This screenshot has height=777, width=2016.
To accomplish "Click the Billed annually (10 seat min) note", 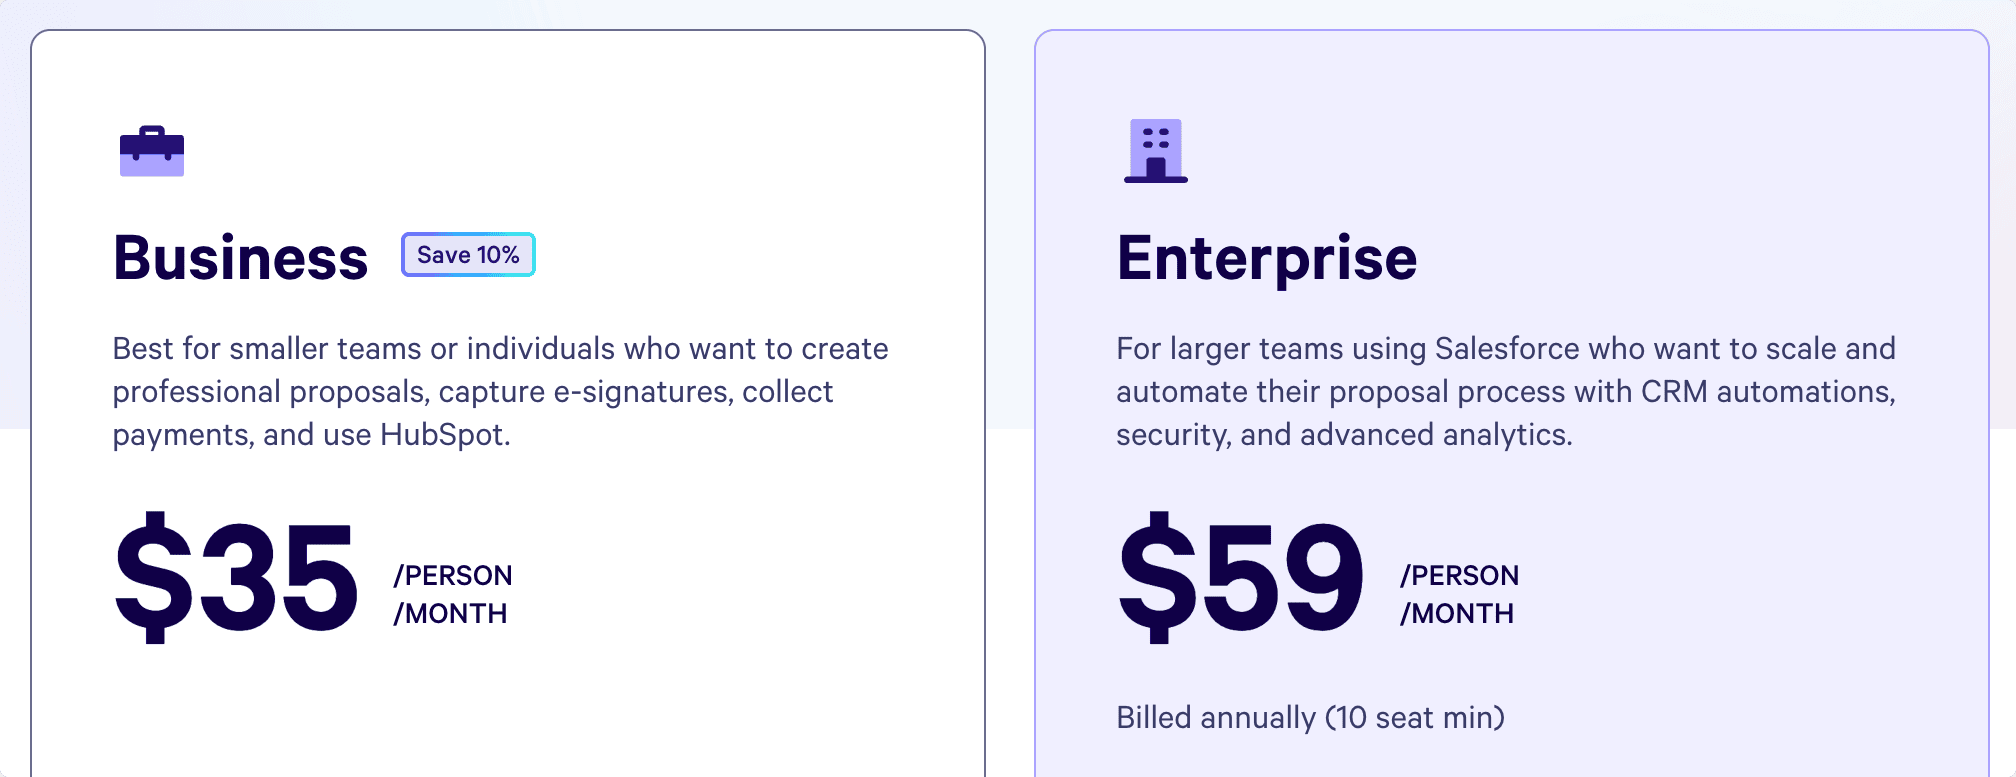I will [x=1310, y=718].
